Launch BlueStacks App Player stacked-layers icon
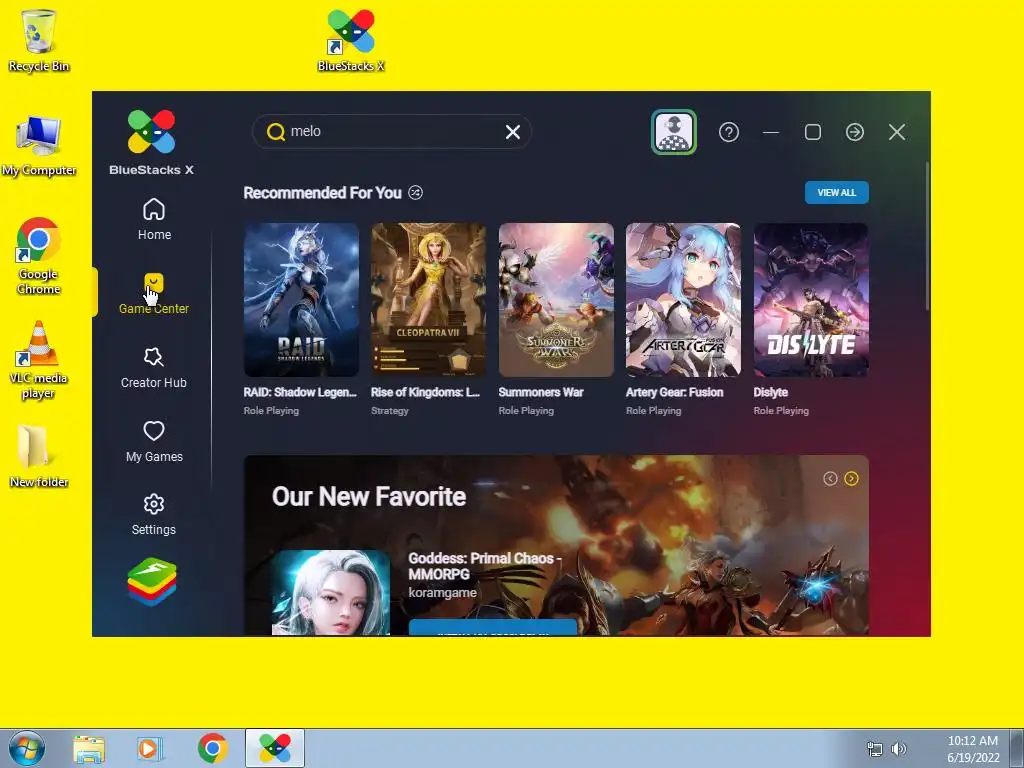The height and width of the screenshot is (768, 1024). (x=152, y=581)
